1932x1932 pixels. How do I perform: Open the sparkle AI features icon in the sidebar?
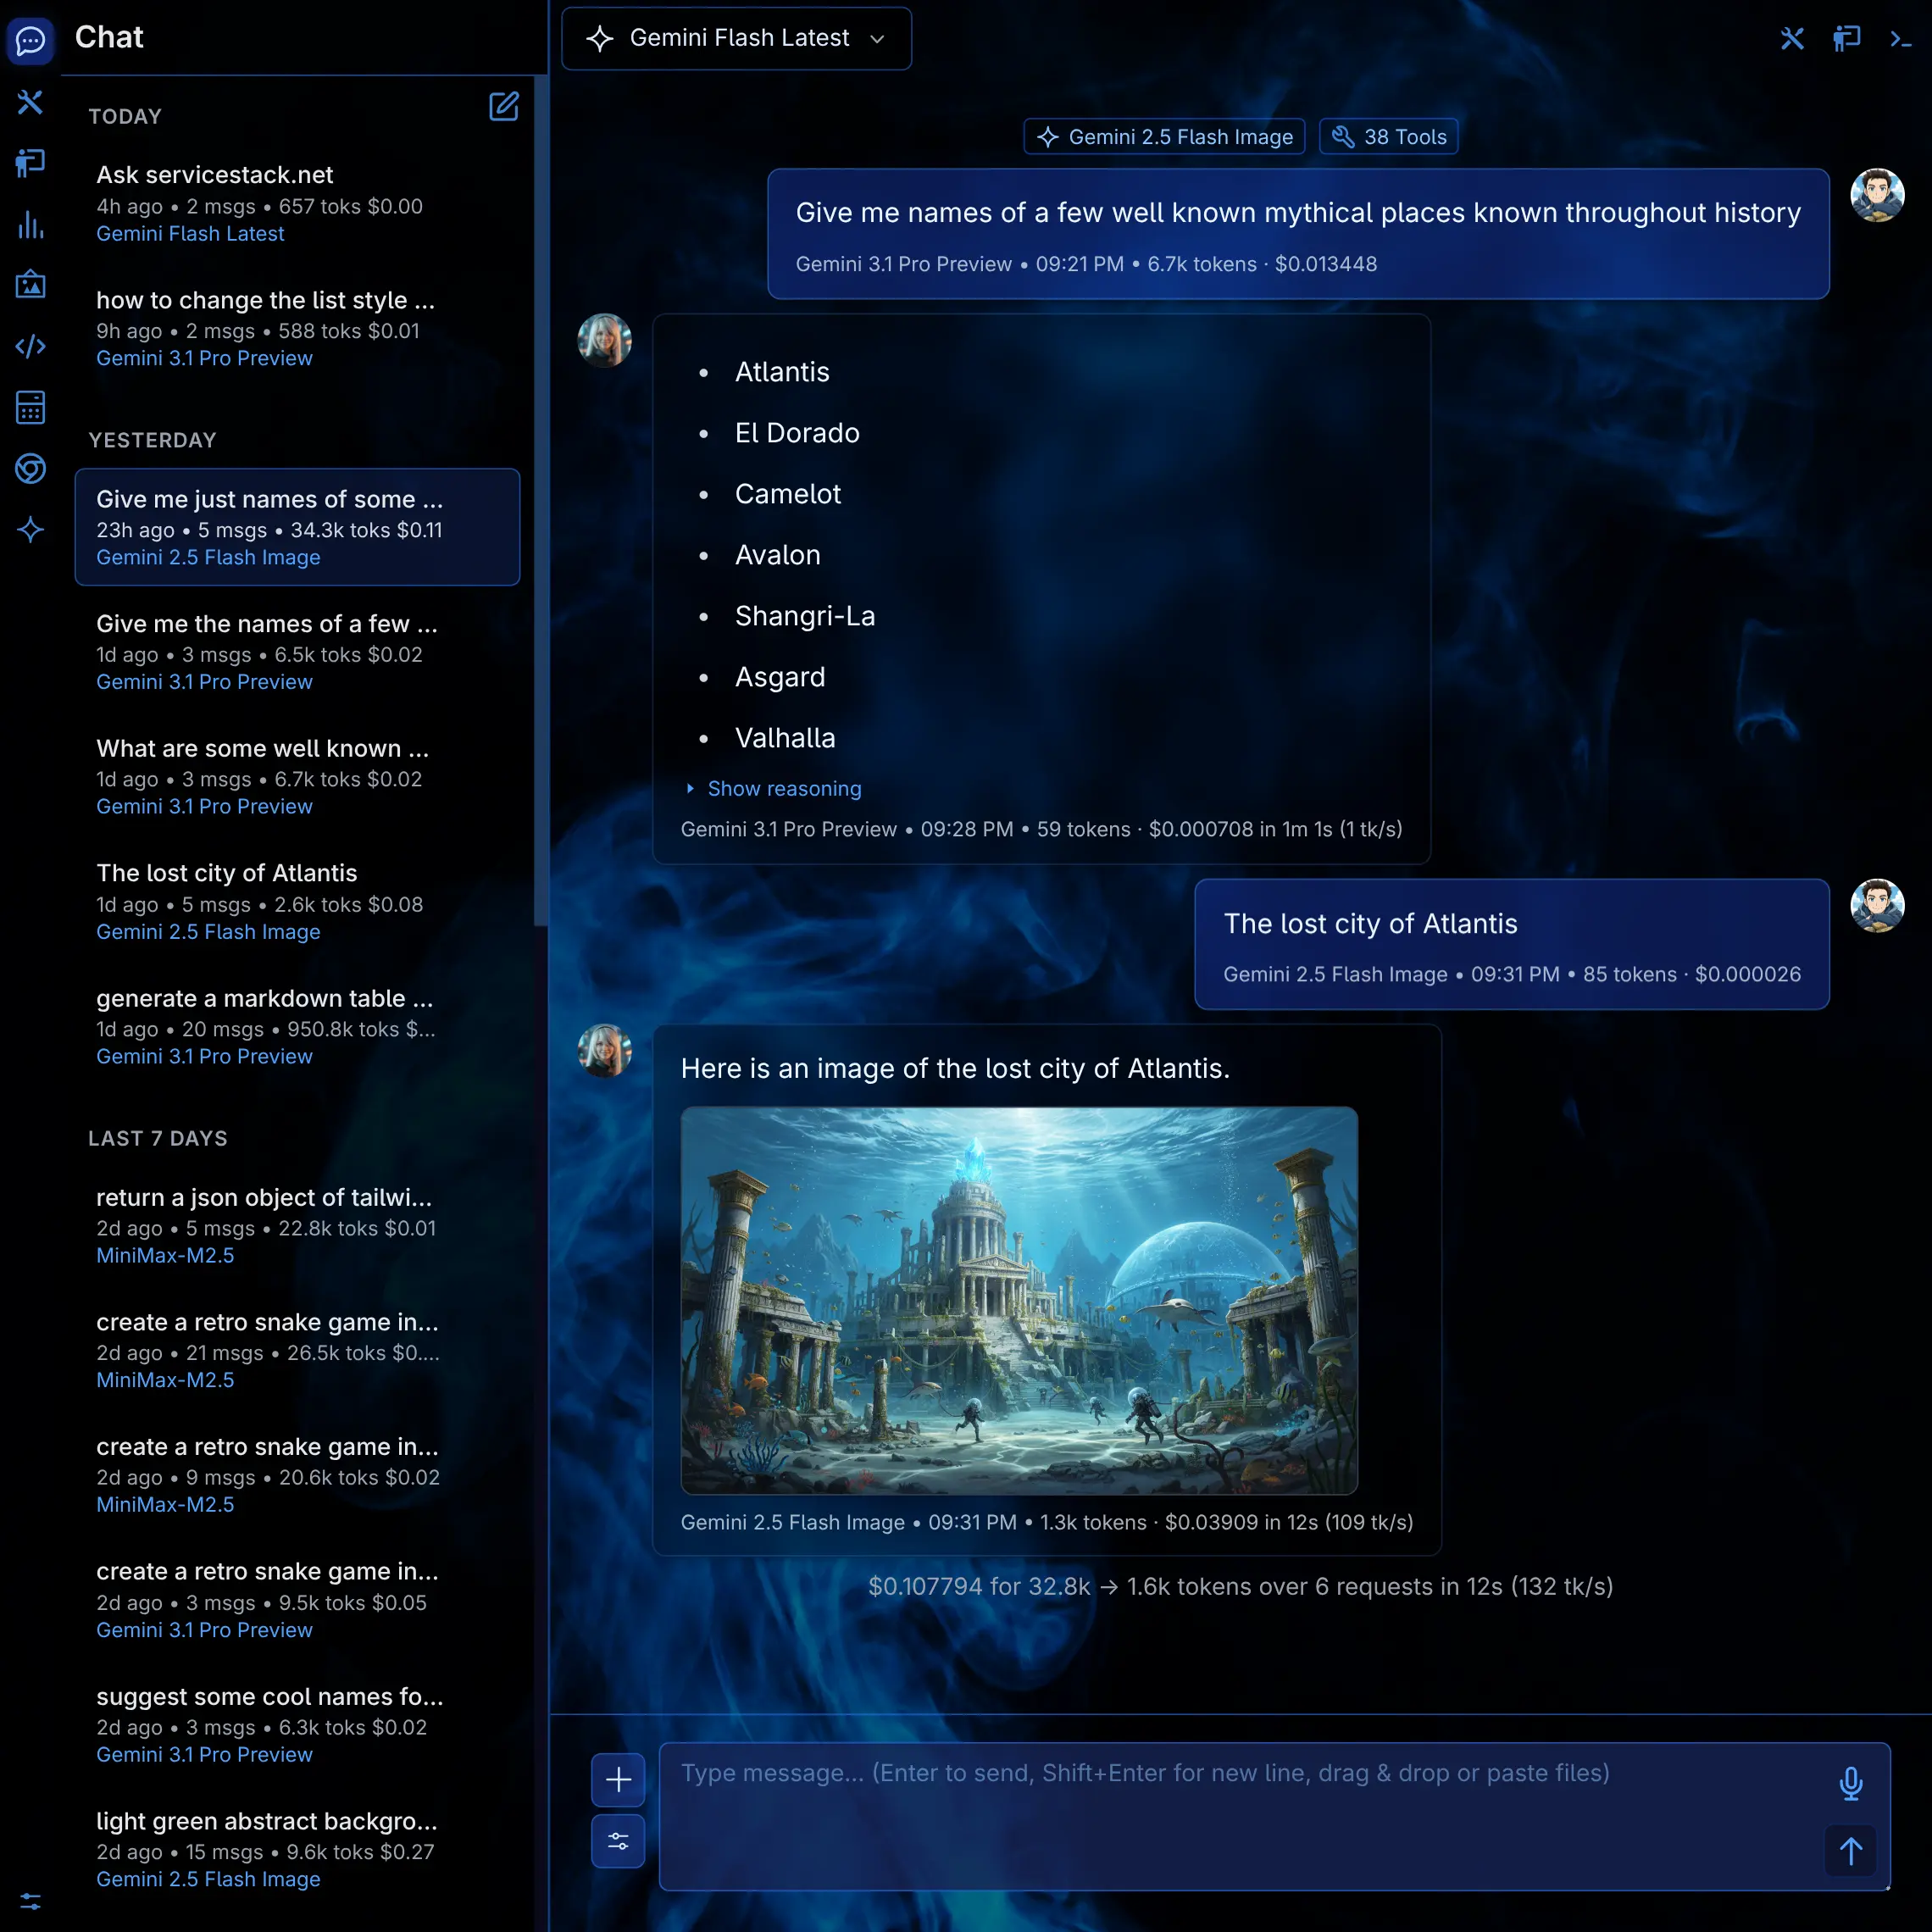[x=31, y=529]
